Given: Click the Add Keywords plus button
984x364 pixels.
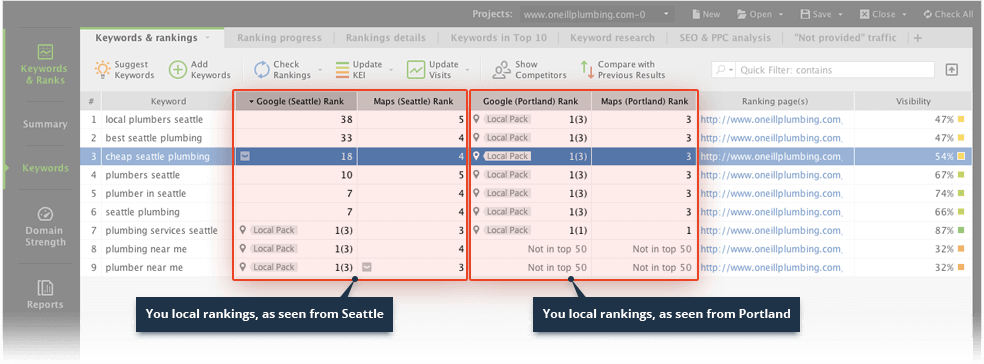Looking at the screenshot, I should coord(200,70).
